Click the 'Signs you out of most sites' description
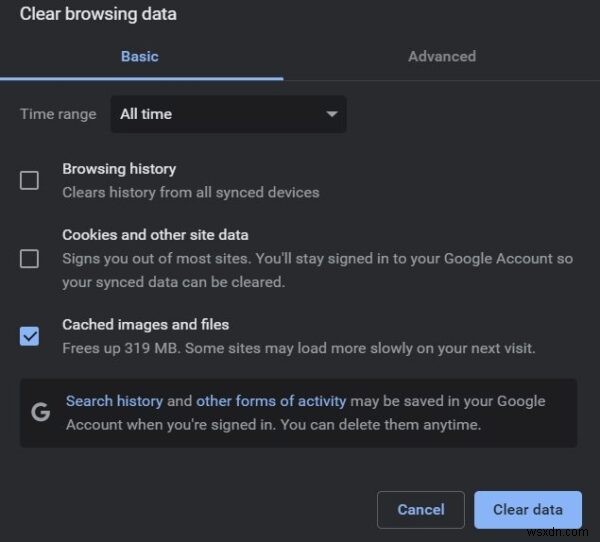The height and width of the screenshot is (542, 600). click(317, 259)
